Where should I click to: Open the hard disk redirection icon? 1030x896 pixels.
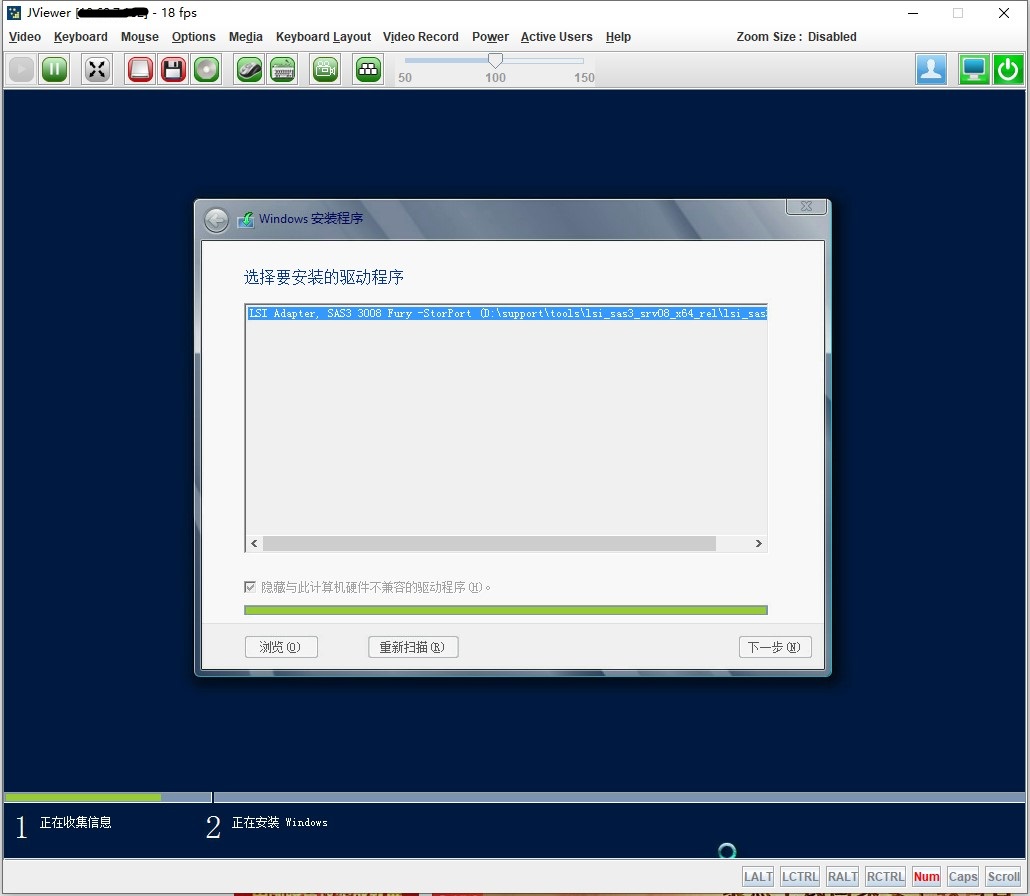[139, 70]
